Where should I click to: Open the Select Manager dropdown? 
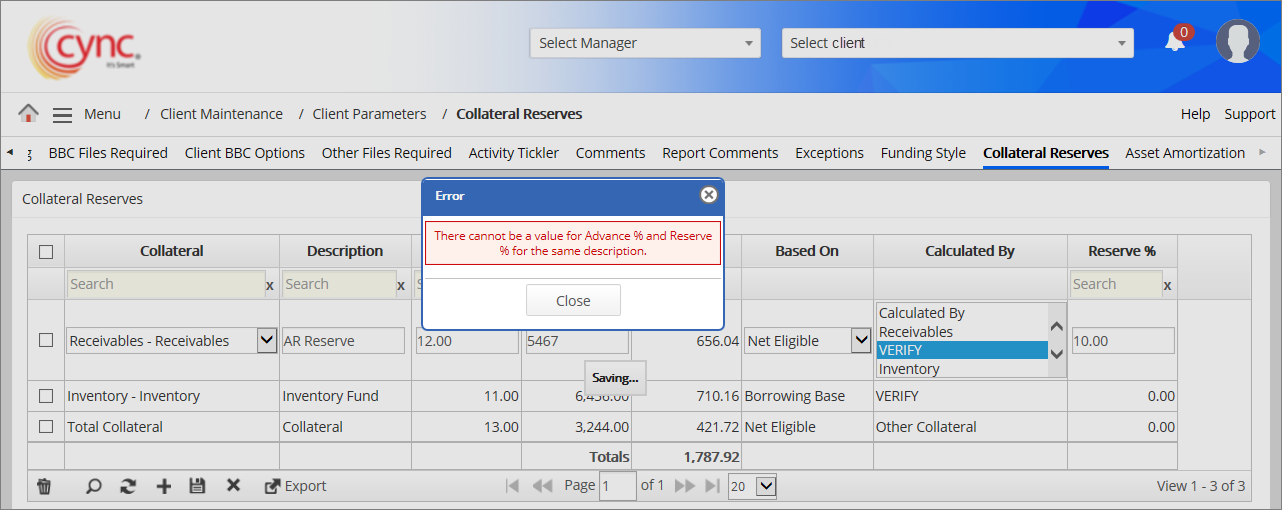pyautogui.click(x=645, y=43)
